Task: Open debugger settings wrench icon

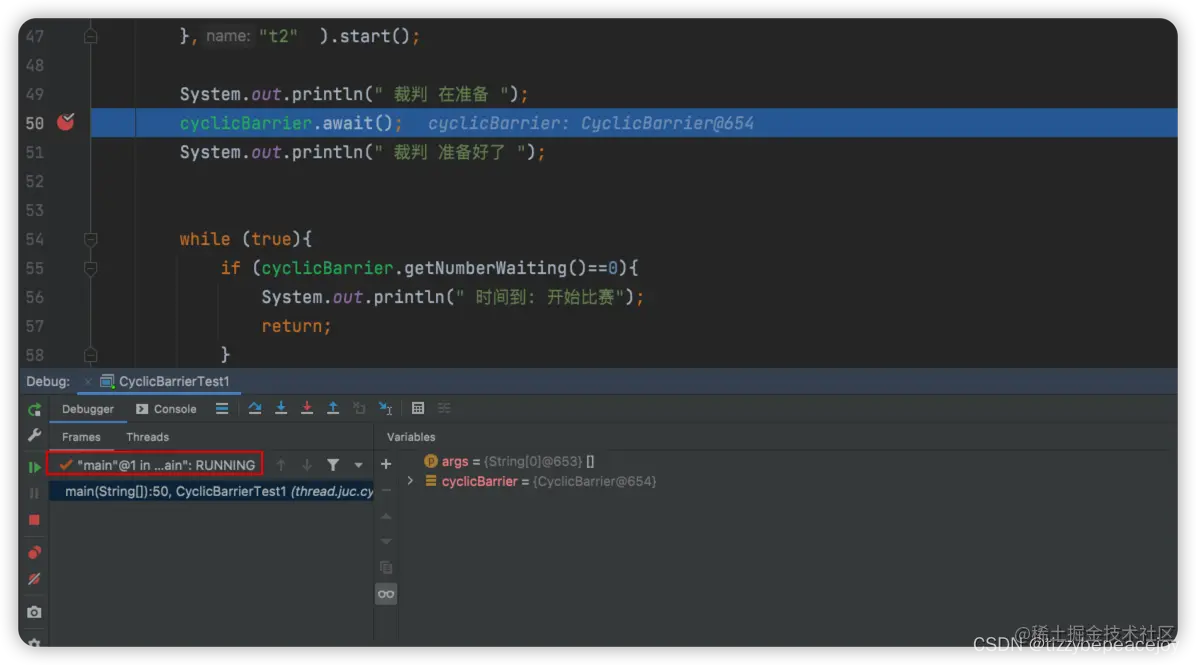Action: 34,435
